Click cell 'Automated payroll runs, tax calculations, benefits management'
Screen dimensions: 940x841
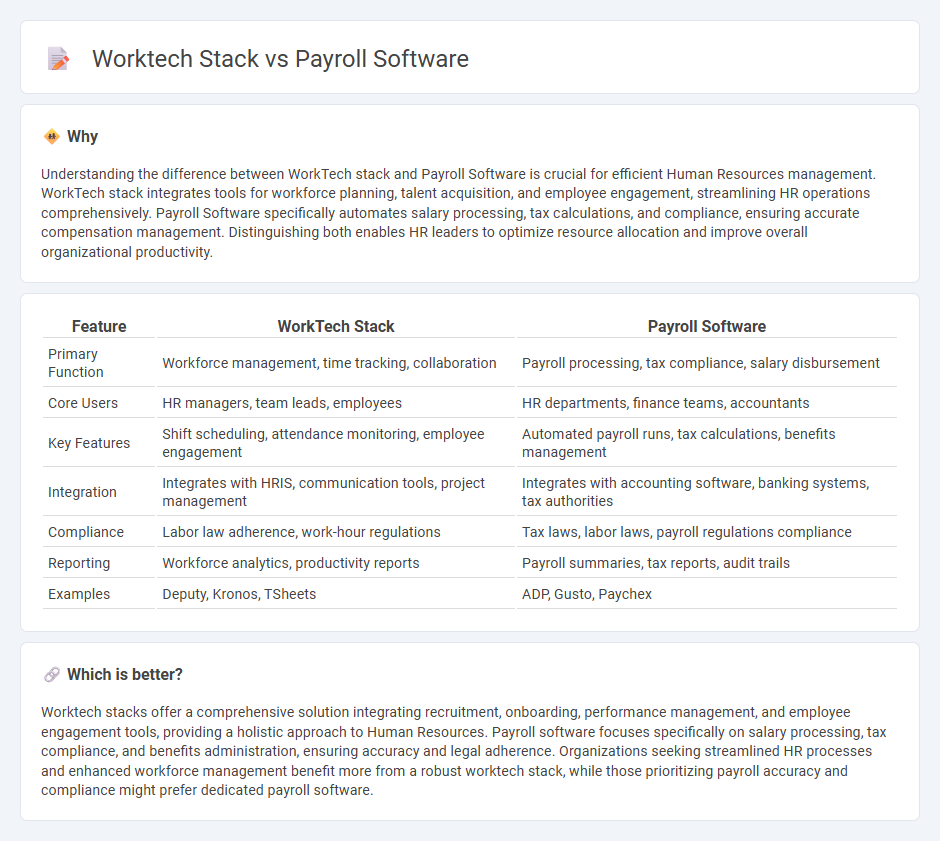(707, 443)
